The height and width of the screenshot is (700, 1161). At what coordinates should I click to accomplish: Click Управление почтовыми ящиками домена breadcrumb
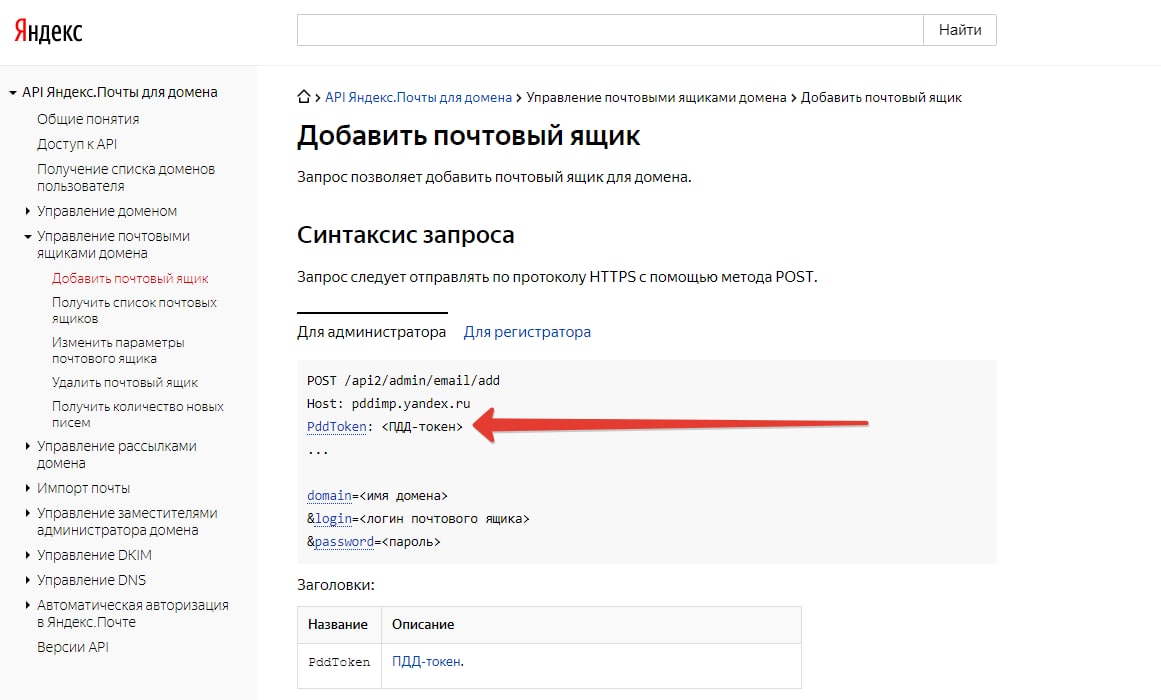tap(656, 98)
